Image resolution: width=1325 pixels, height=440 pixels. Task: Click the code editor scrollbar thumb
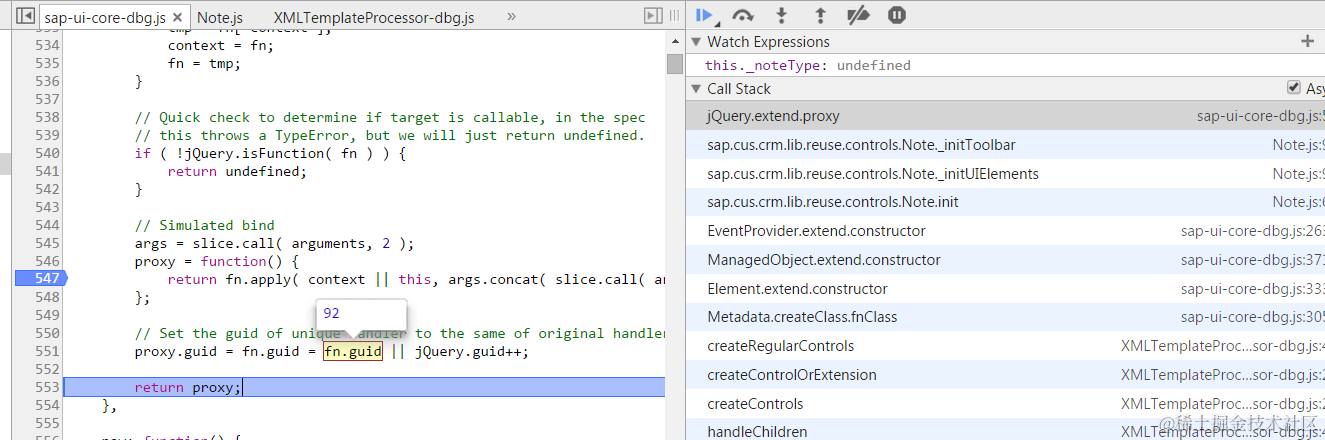pyautogui.click(x=675, y=63)
